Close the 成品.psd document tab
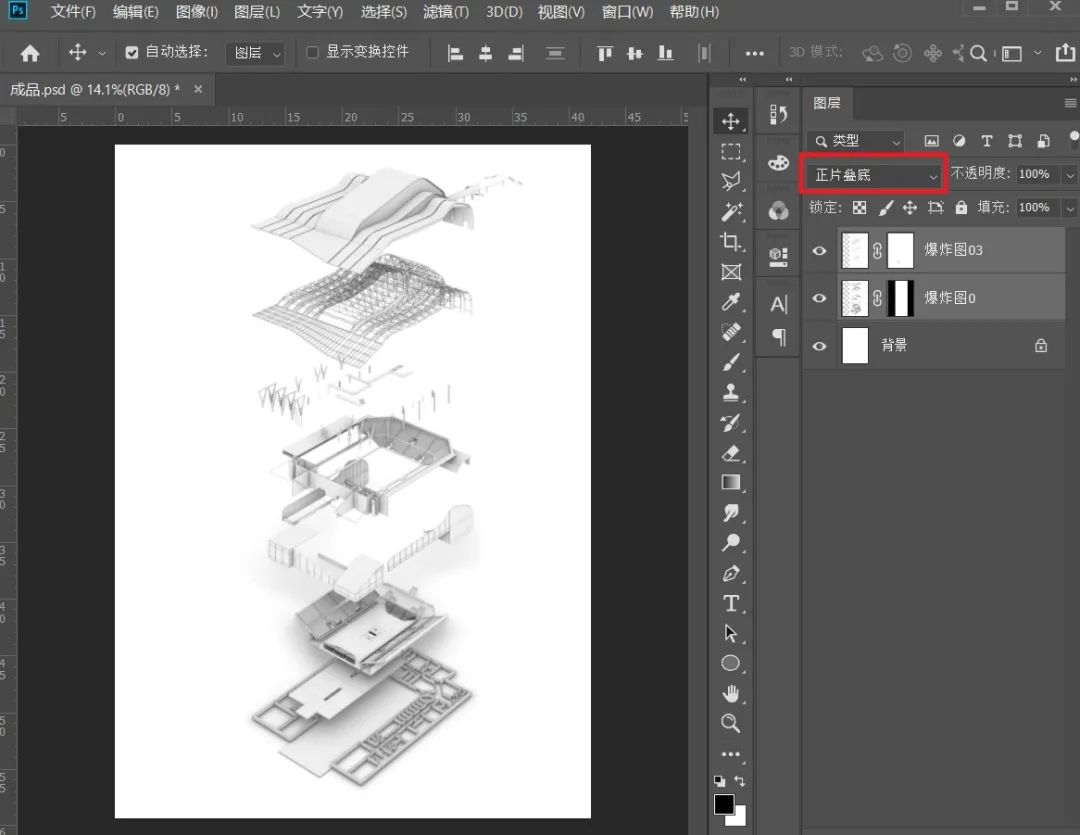The width and height of the screenshot is (1080, 835). (x=198, y=89)
